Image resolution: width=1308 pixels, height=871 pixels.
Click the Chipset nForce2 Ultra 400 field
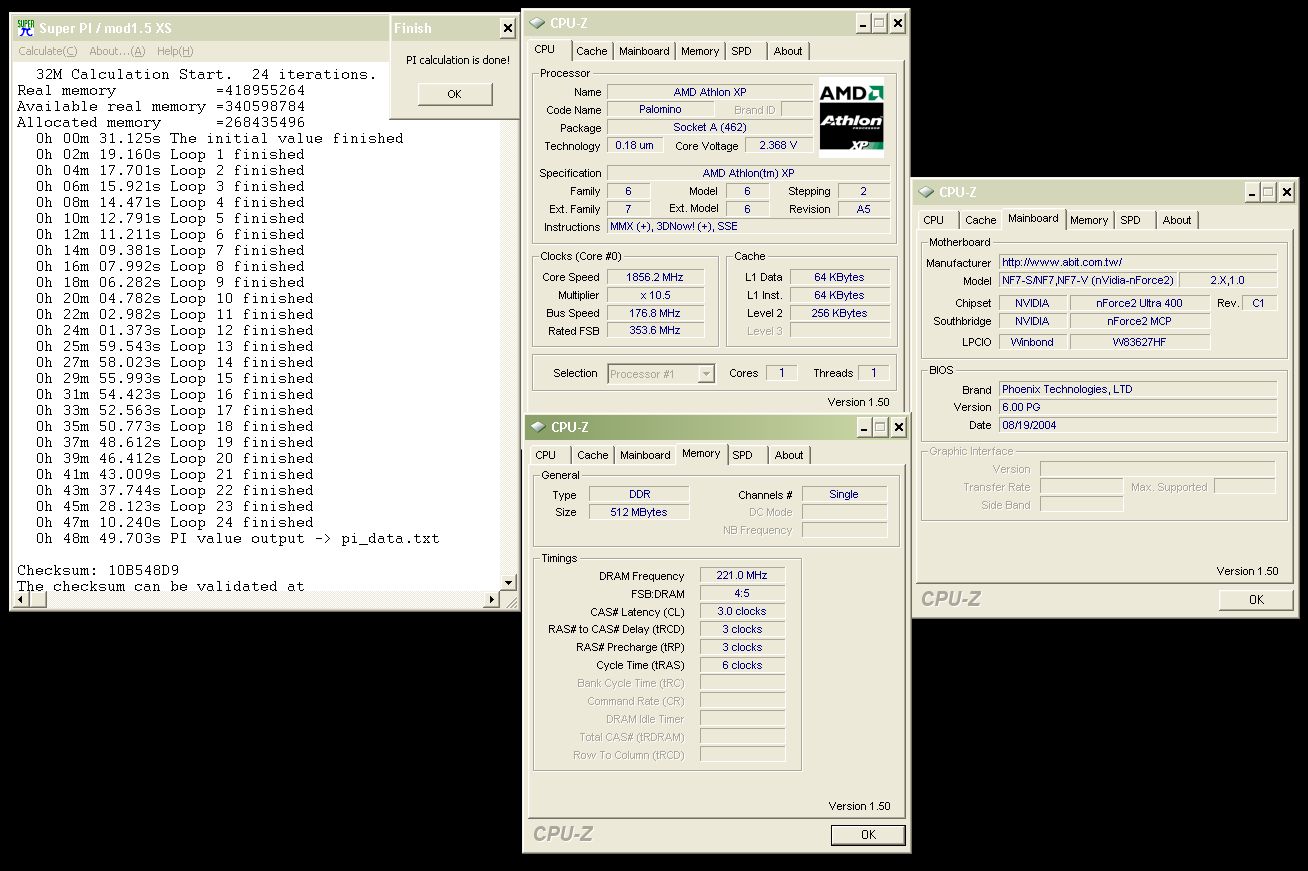tap(1140, 303)
